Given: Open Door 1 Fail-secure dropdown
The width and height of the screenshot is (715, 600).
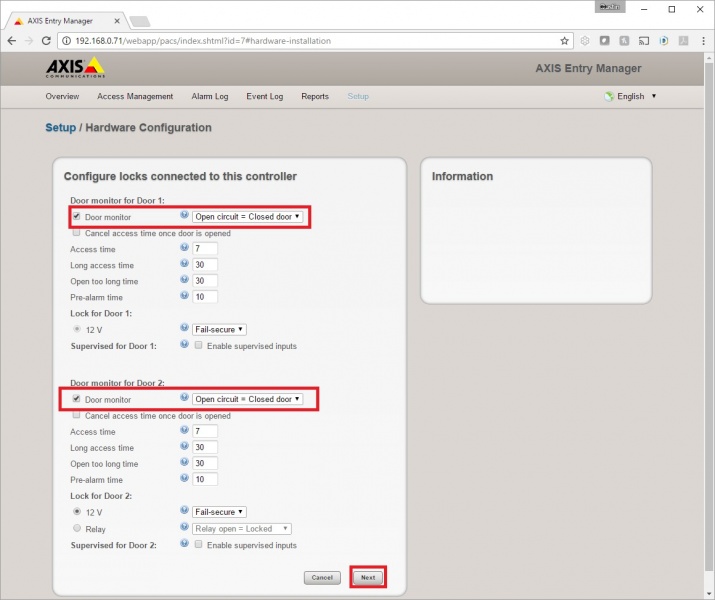Looking at the screenshot, I should click(x=219, y=329).
